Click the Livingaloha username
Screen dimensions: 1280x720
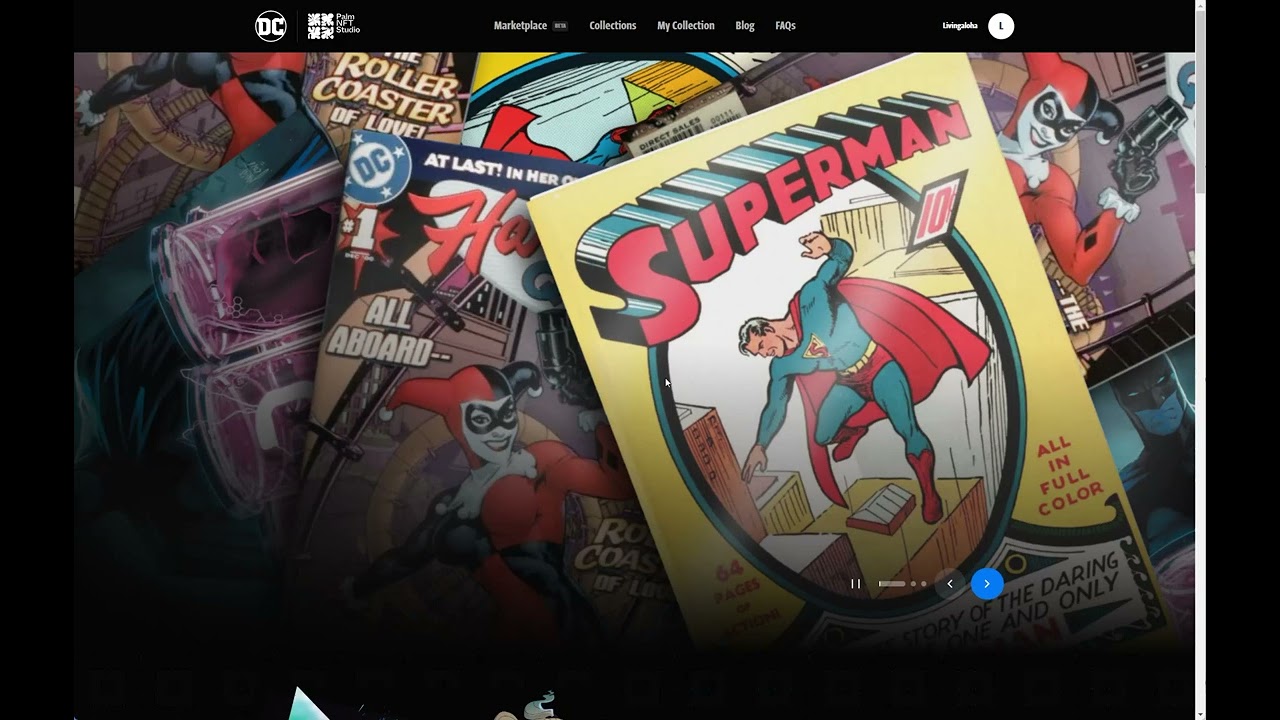[960, 26]
